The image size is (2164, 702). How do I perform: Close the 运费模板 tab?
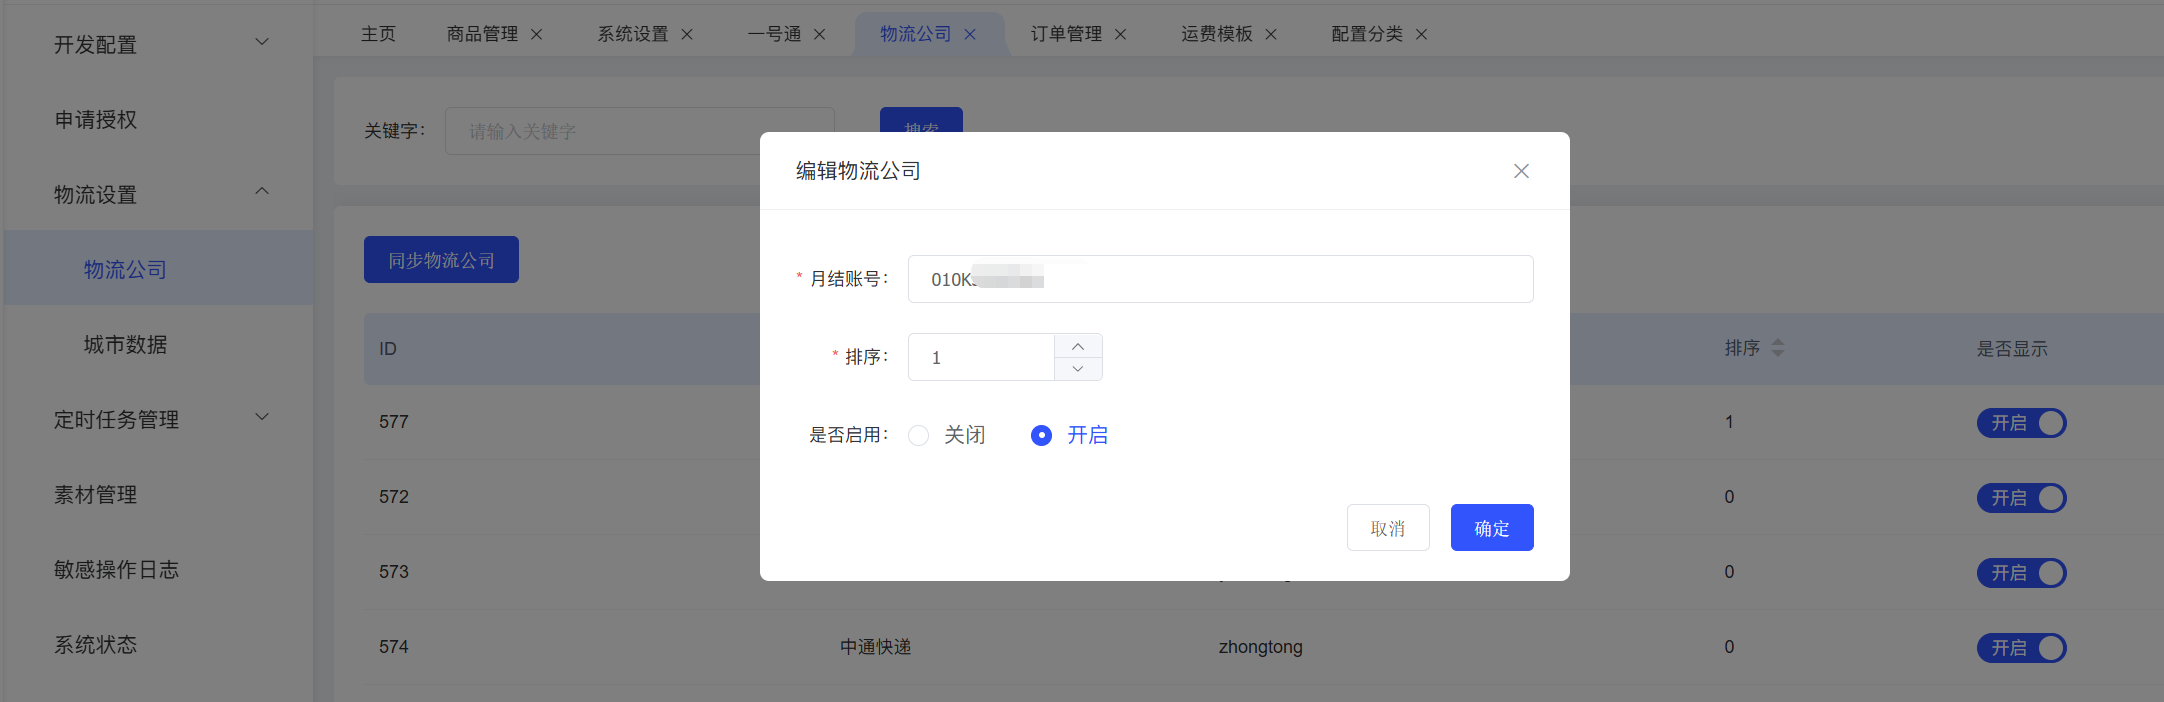click(x=1271, y=35)
